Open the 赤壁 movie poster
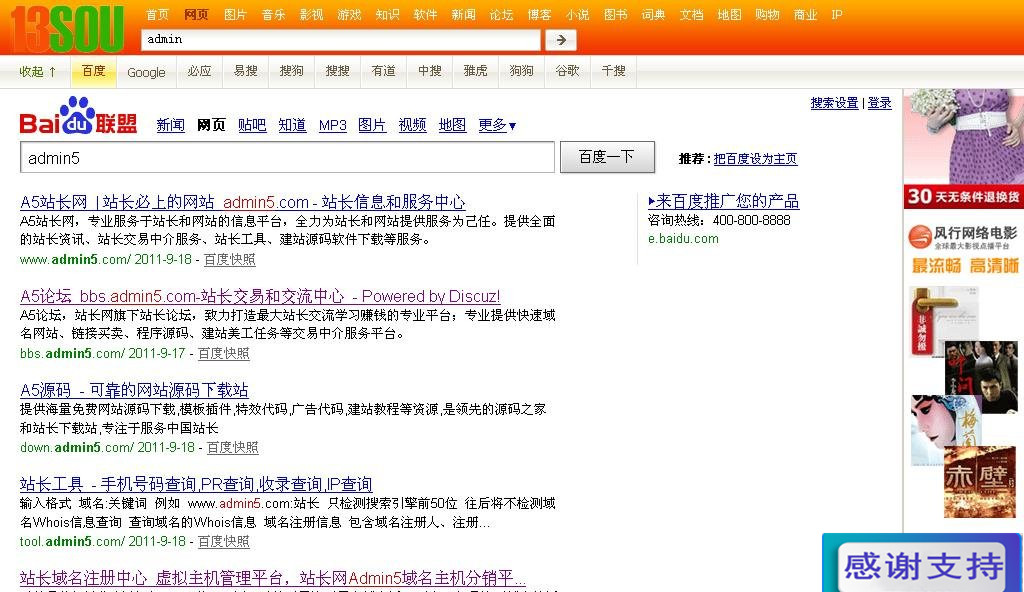Image resolution: width=1024 pixels, height=592 pixels. 980,482
